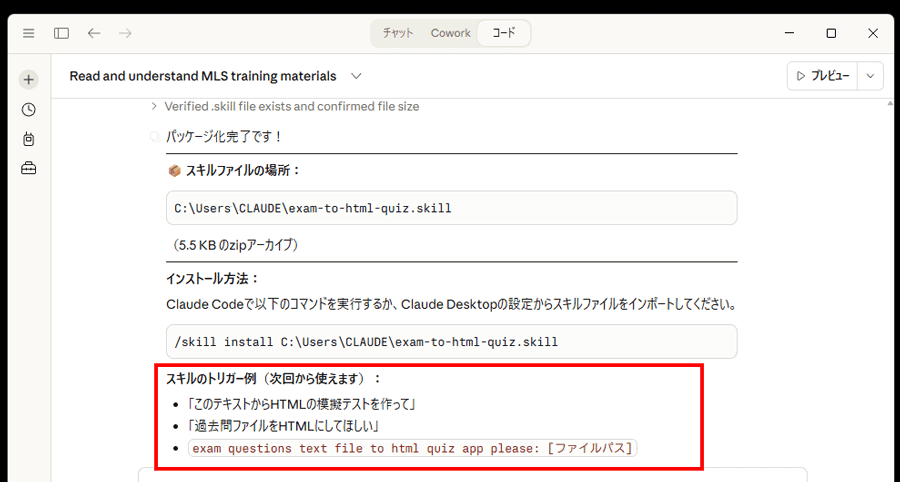Click the exam questions text file trigger code

tap(412, 448)
